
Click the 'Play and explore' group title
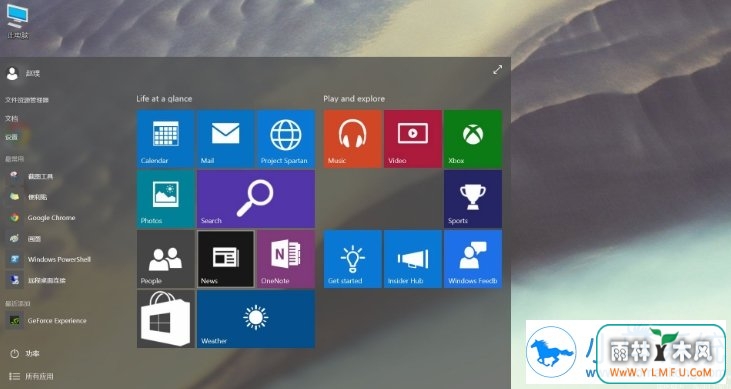point(354,99)
